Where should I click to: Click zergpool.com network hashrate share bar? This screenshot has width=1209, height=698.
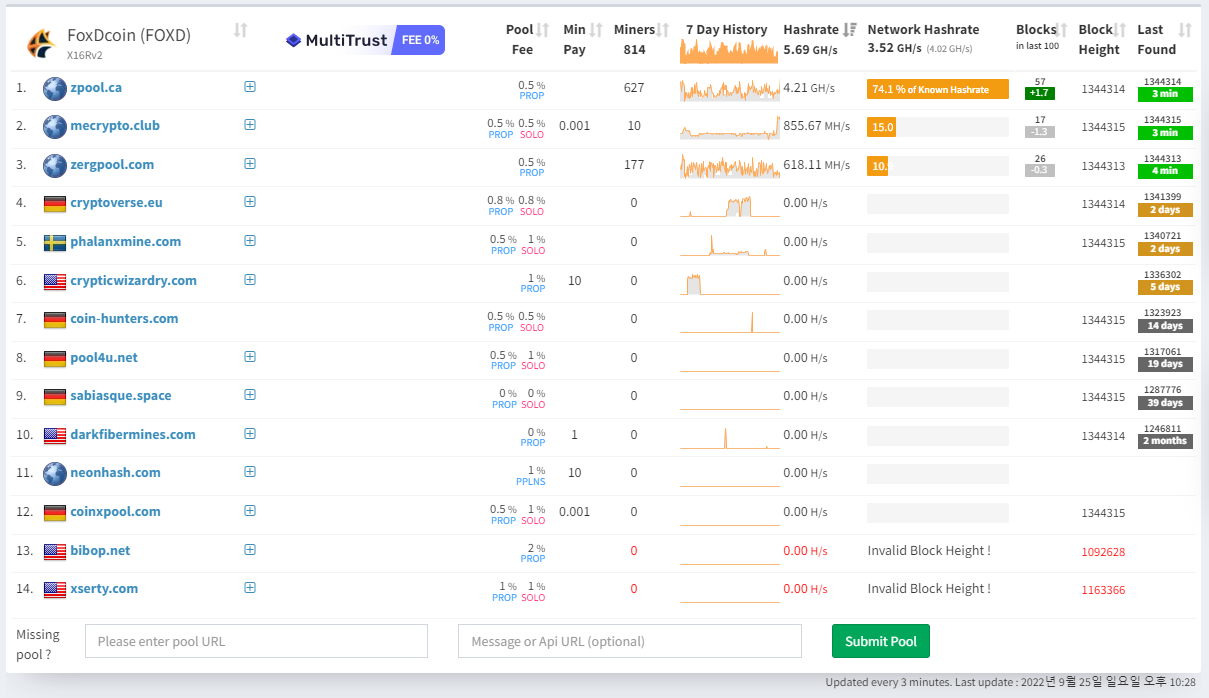tap(877, 166)
